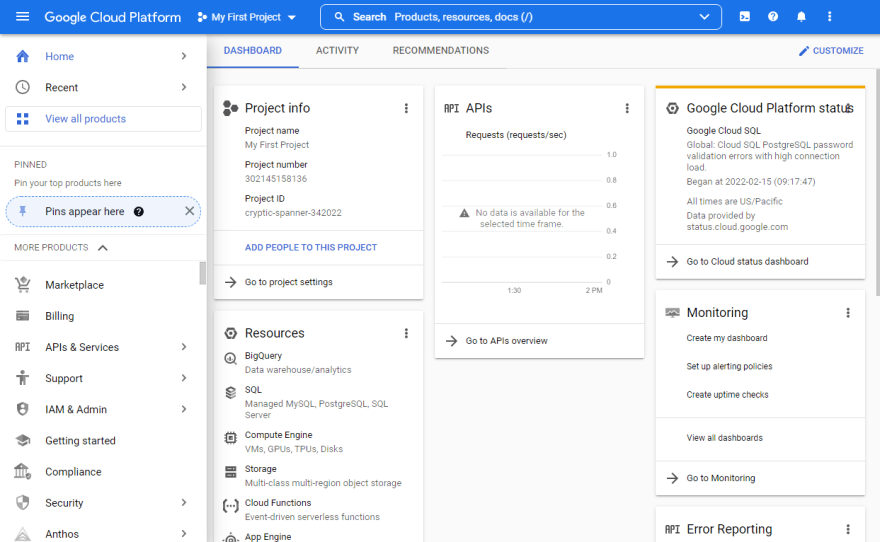Click the BigQuery resource icon
The height and width of the screenshot is (542, 880).
(x=230, y=358)
